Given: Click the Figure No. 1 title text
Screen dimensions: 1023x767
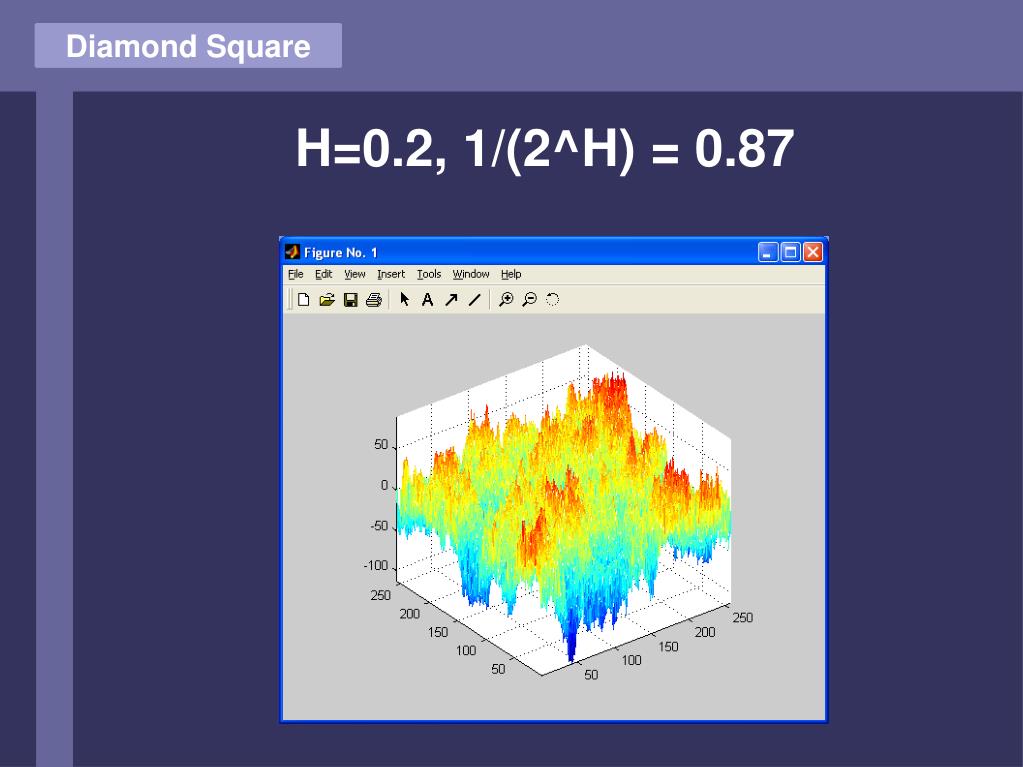Looking at the screenshot, I should point(341,252).
